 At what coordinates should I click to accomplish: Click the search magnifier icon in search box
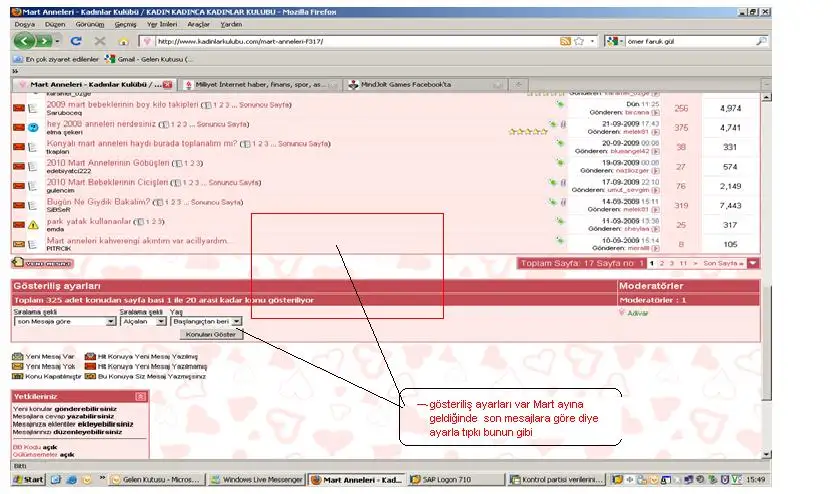coord(761,41)
